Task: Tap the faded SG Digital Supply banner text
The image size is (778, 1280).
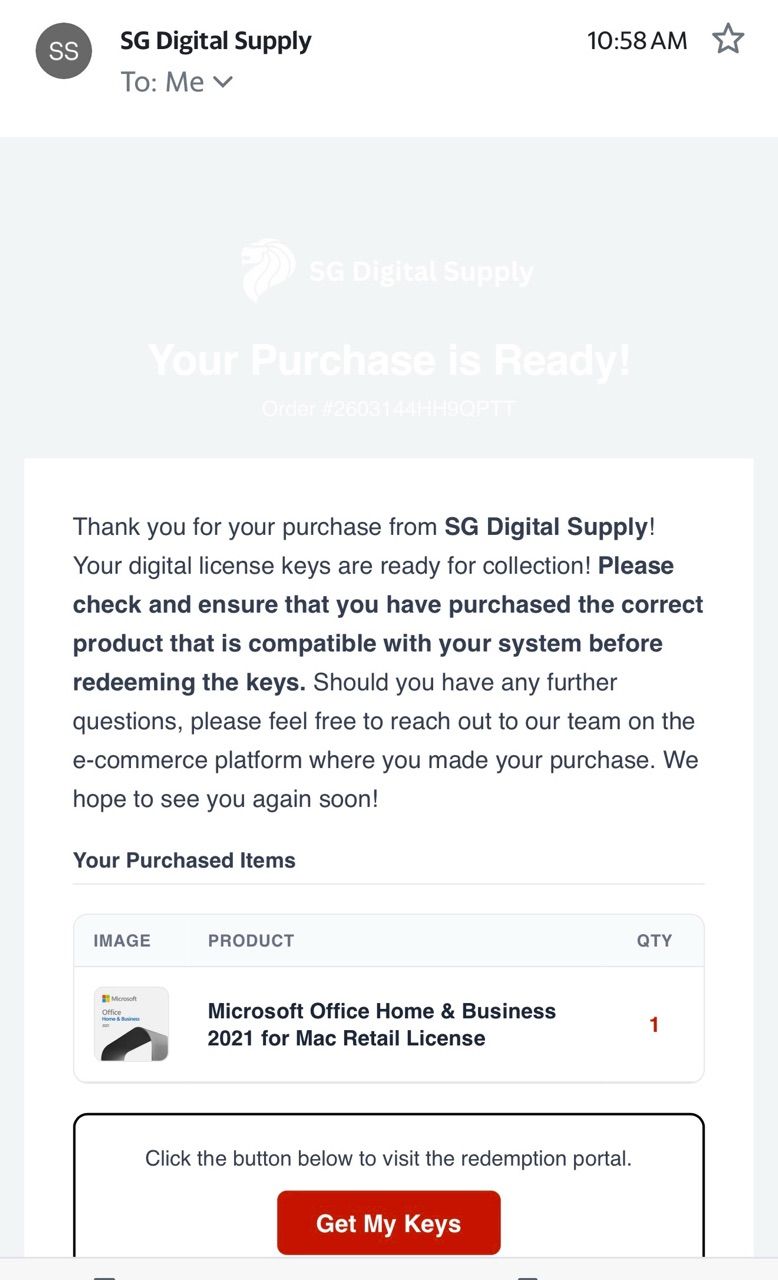Action: click(420, 272)
